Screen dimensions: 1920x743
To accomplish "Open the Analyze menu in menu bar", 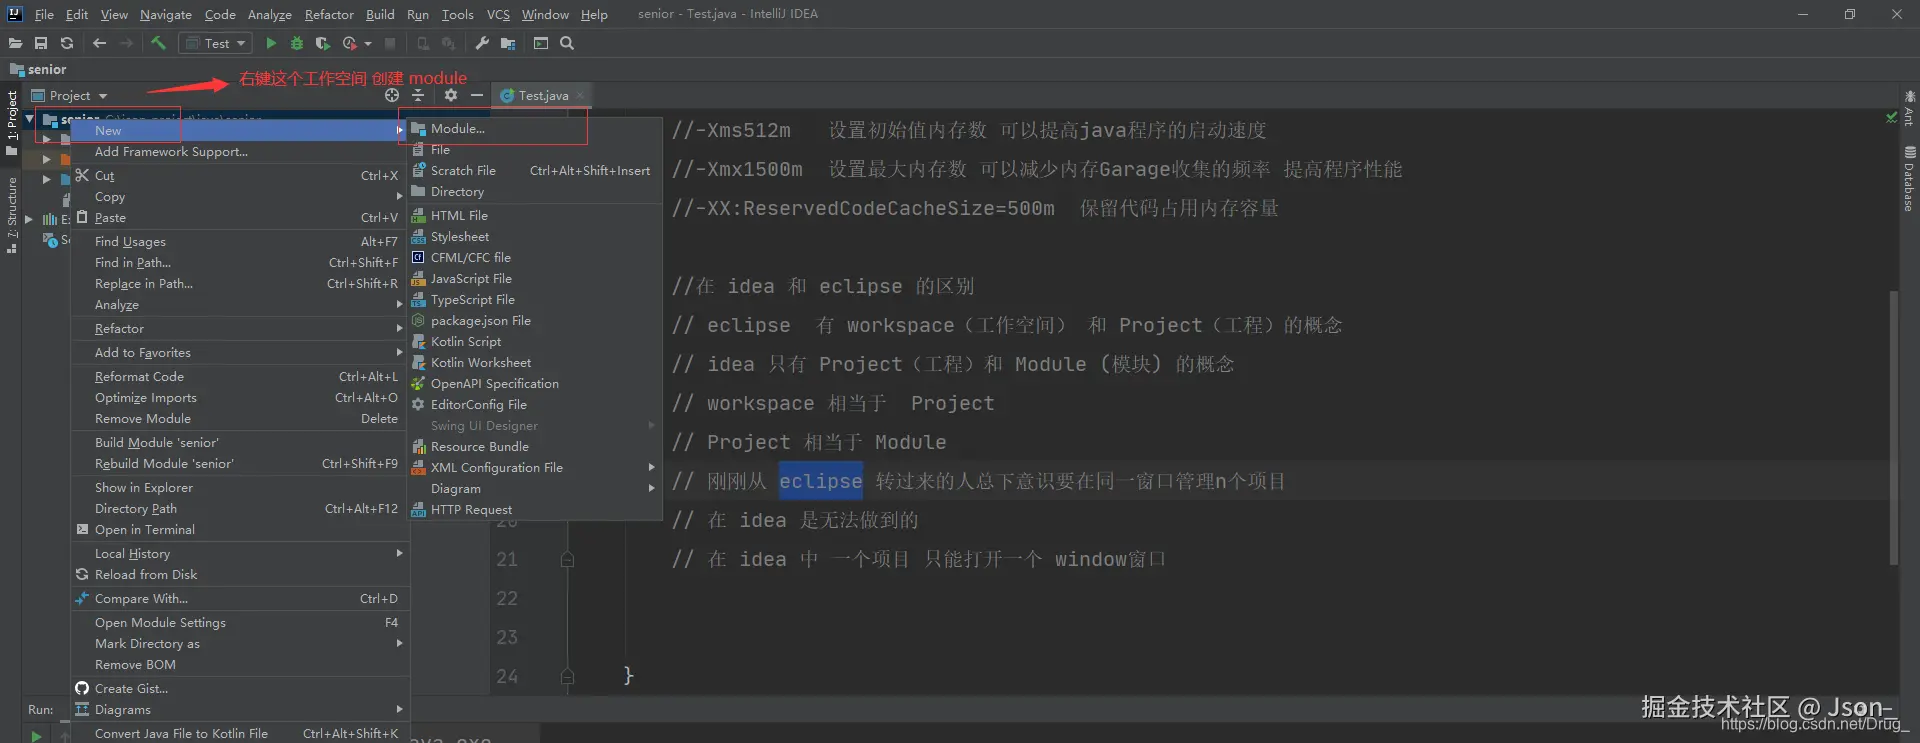I will pyautogui.click(x=269, y=14).
